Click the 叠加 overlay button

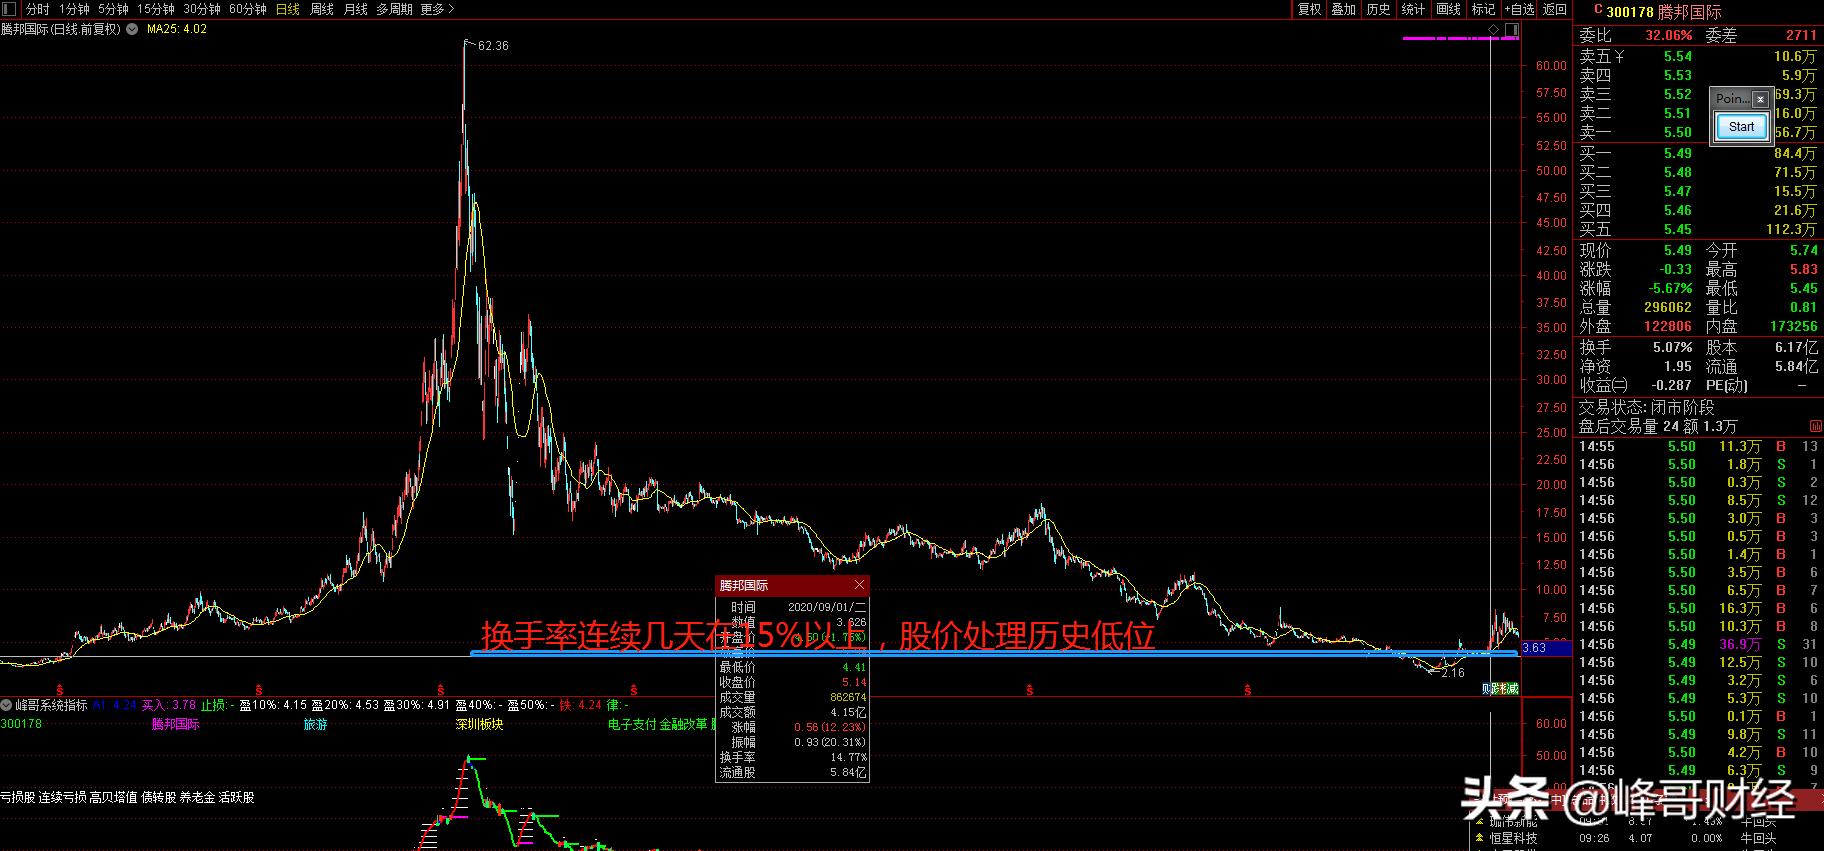pyautogui.click(x=1344, y=9)
